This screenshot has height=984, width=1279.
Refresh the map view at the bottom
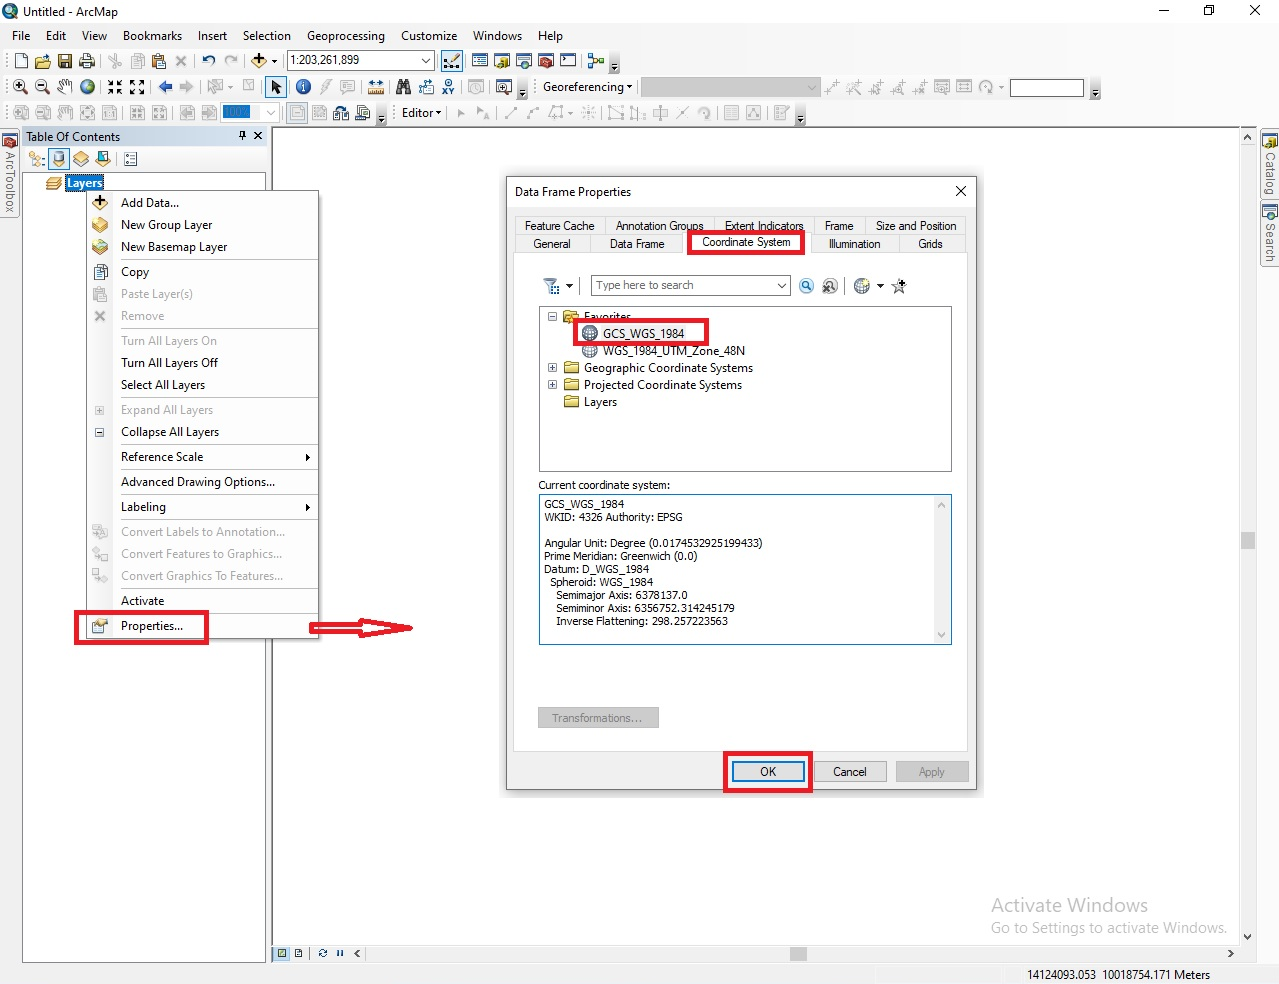(x=323, y=953)
